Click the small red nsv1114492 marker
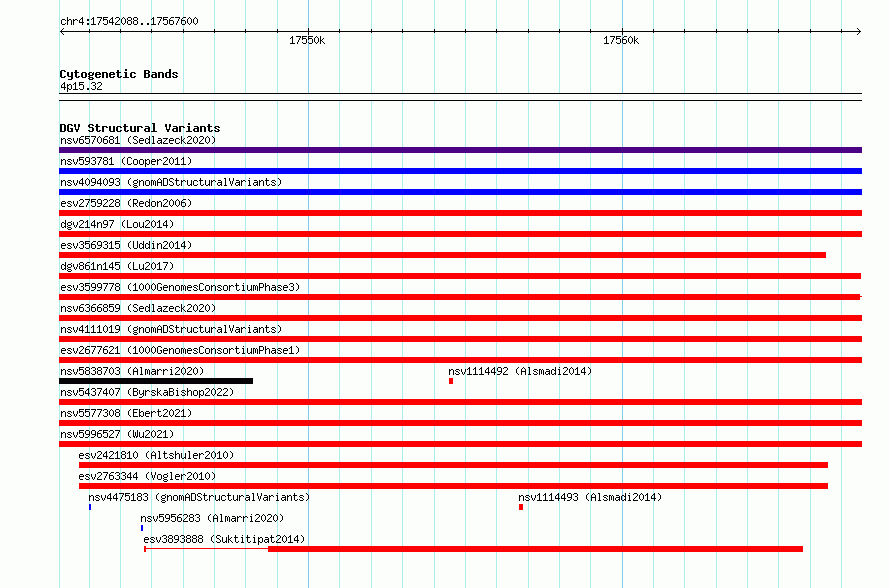Screen dimensions: 890x588 point(451,381)
